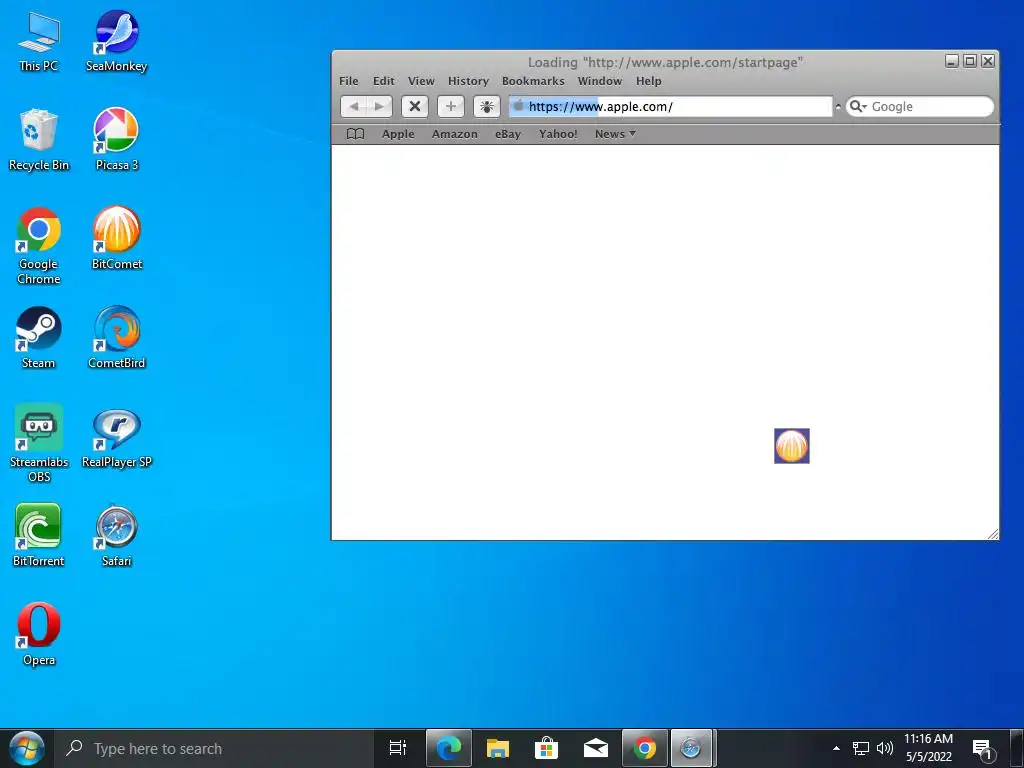This screenshot has width=1024, height=768.
Task: Open the Steam desktop shortcut
Action: click(39, 338)
